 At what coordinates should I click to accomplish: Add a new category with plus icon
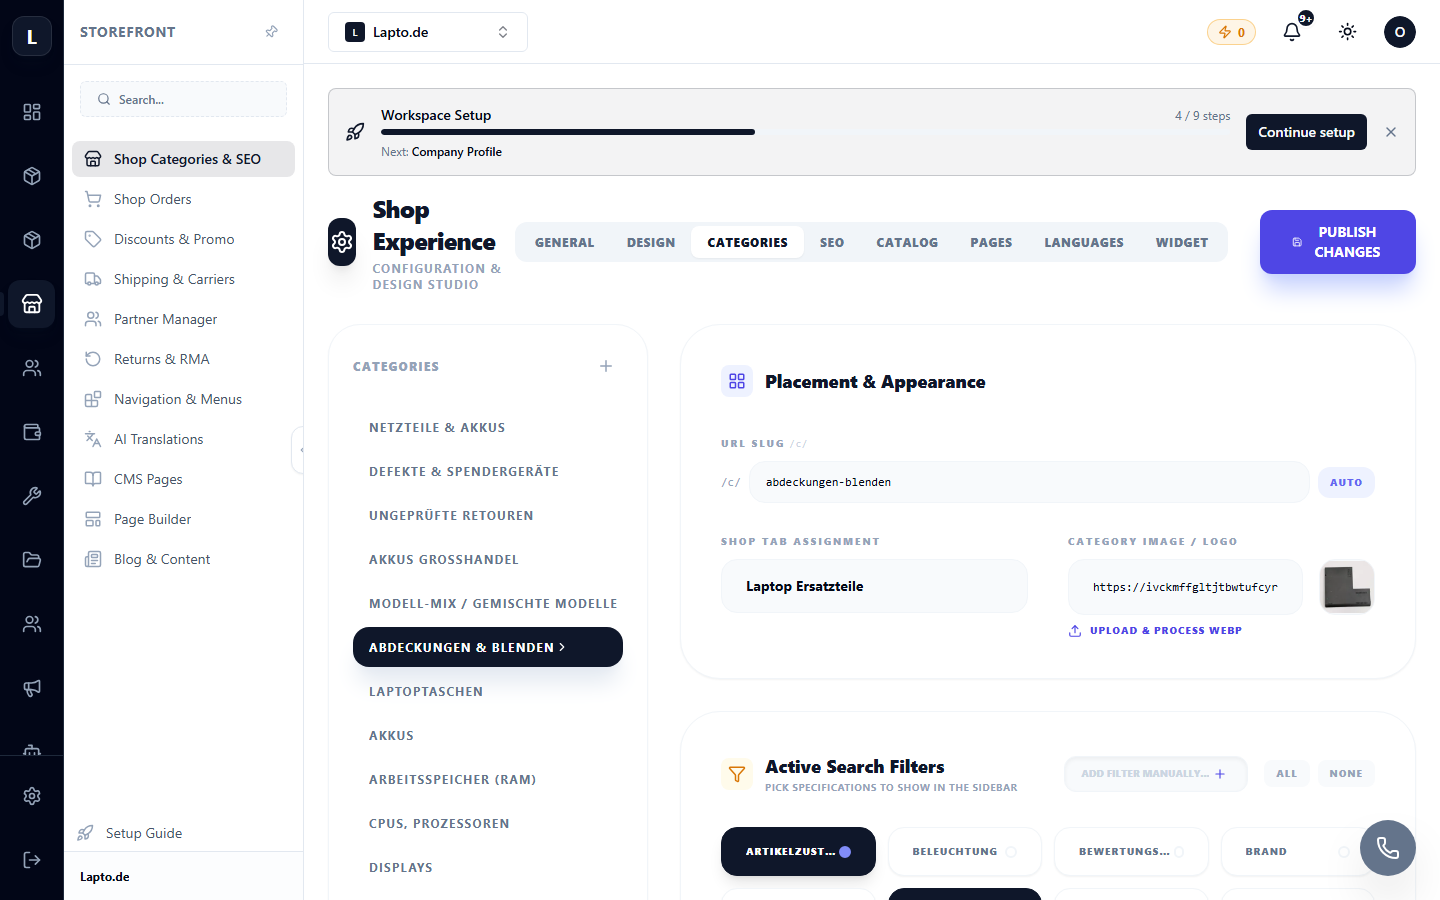606,366
